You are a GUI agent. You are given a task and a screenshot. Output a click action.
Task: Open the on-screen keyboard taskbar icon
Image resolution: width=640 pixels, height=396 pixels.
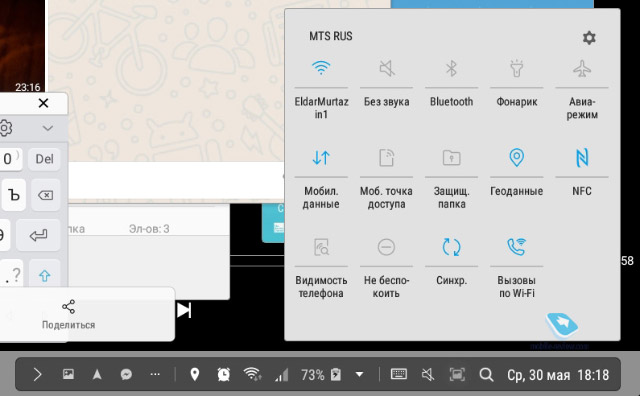point(399,374)
